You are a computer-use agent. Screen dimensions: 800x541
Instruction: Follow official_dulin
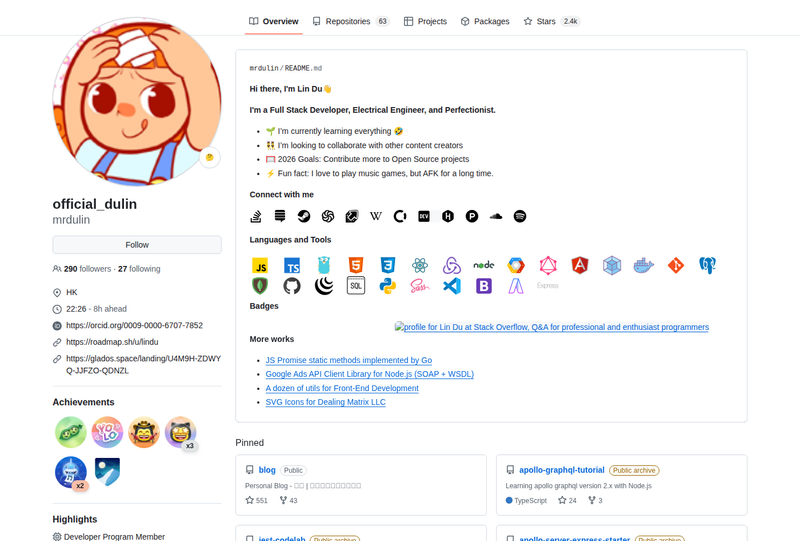137,245
